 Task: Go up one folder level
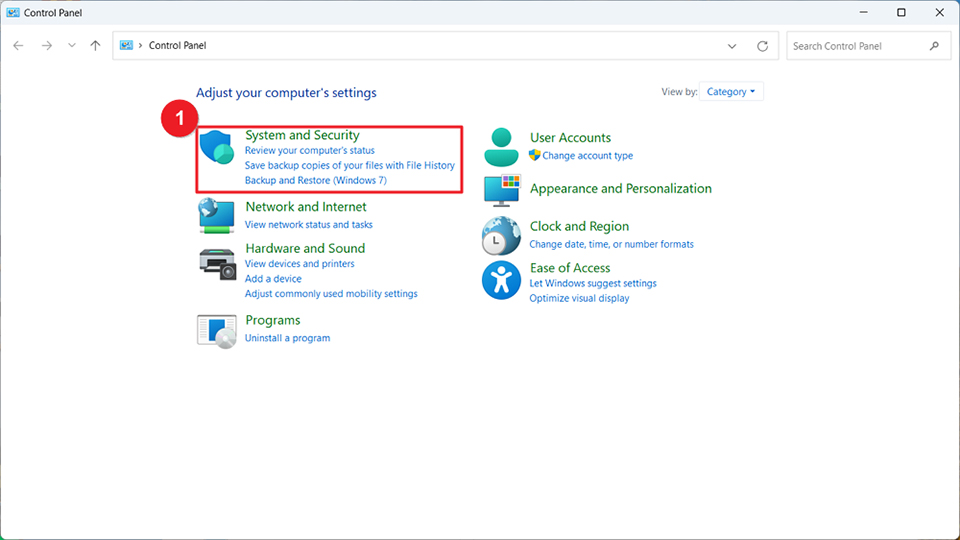point(95,46)
